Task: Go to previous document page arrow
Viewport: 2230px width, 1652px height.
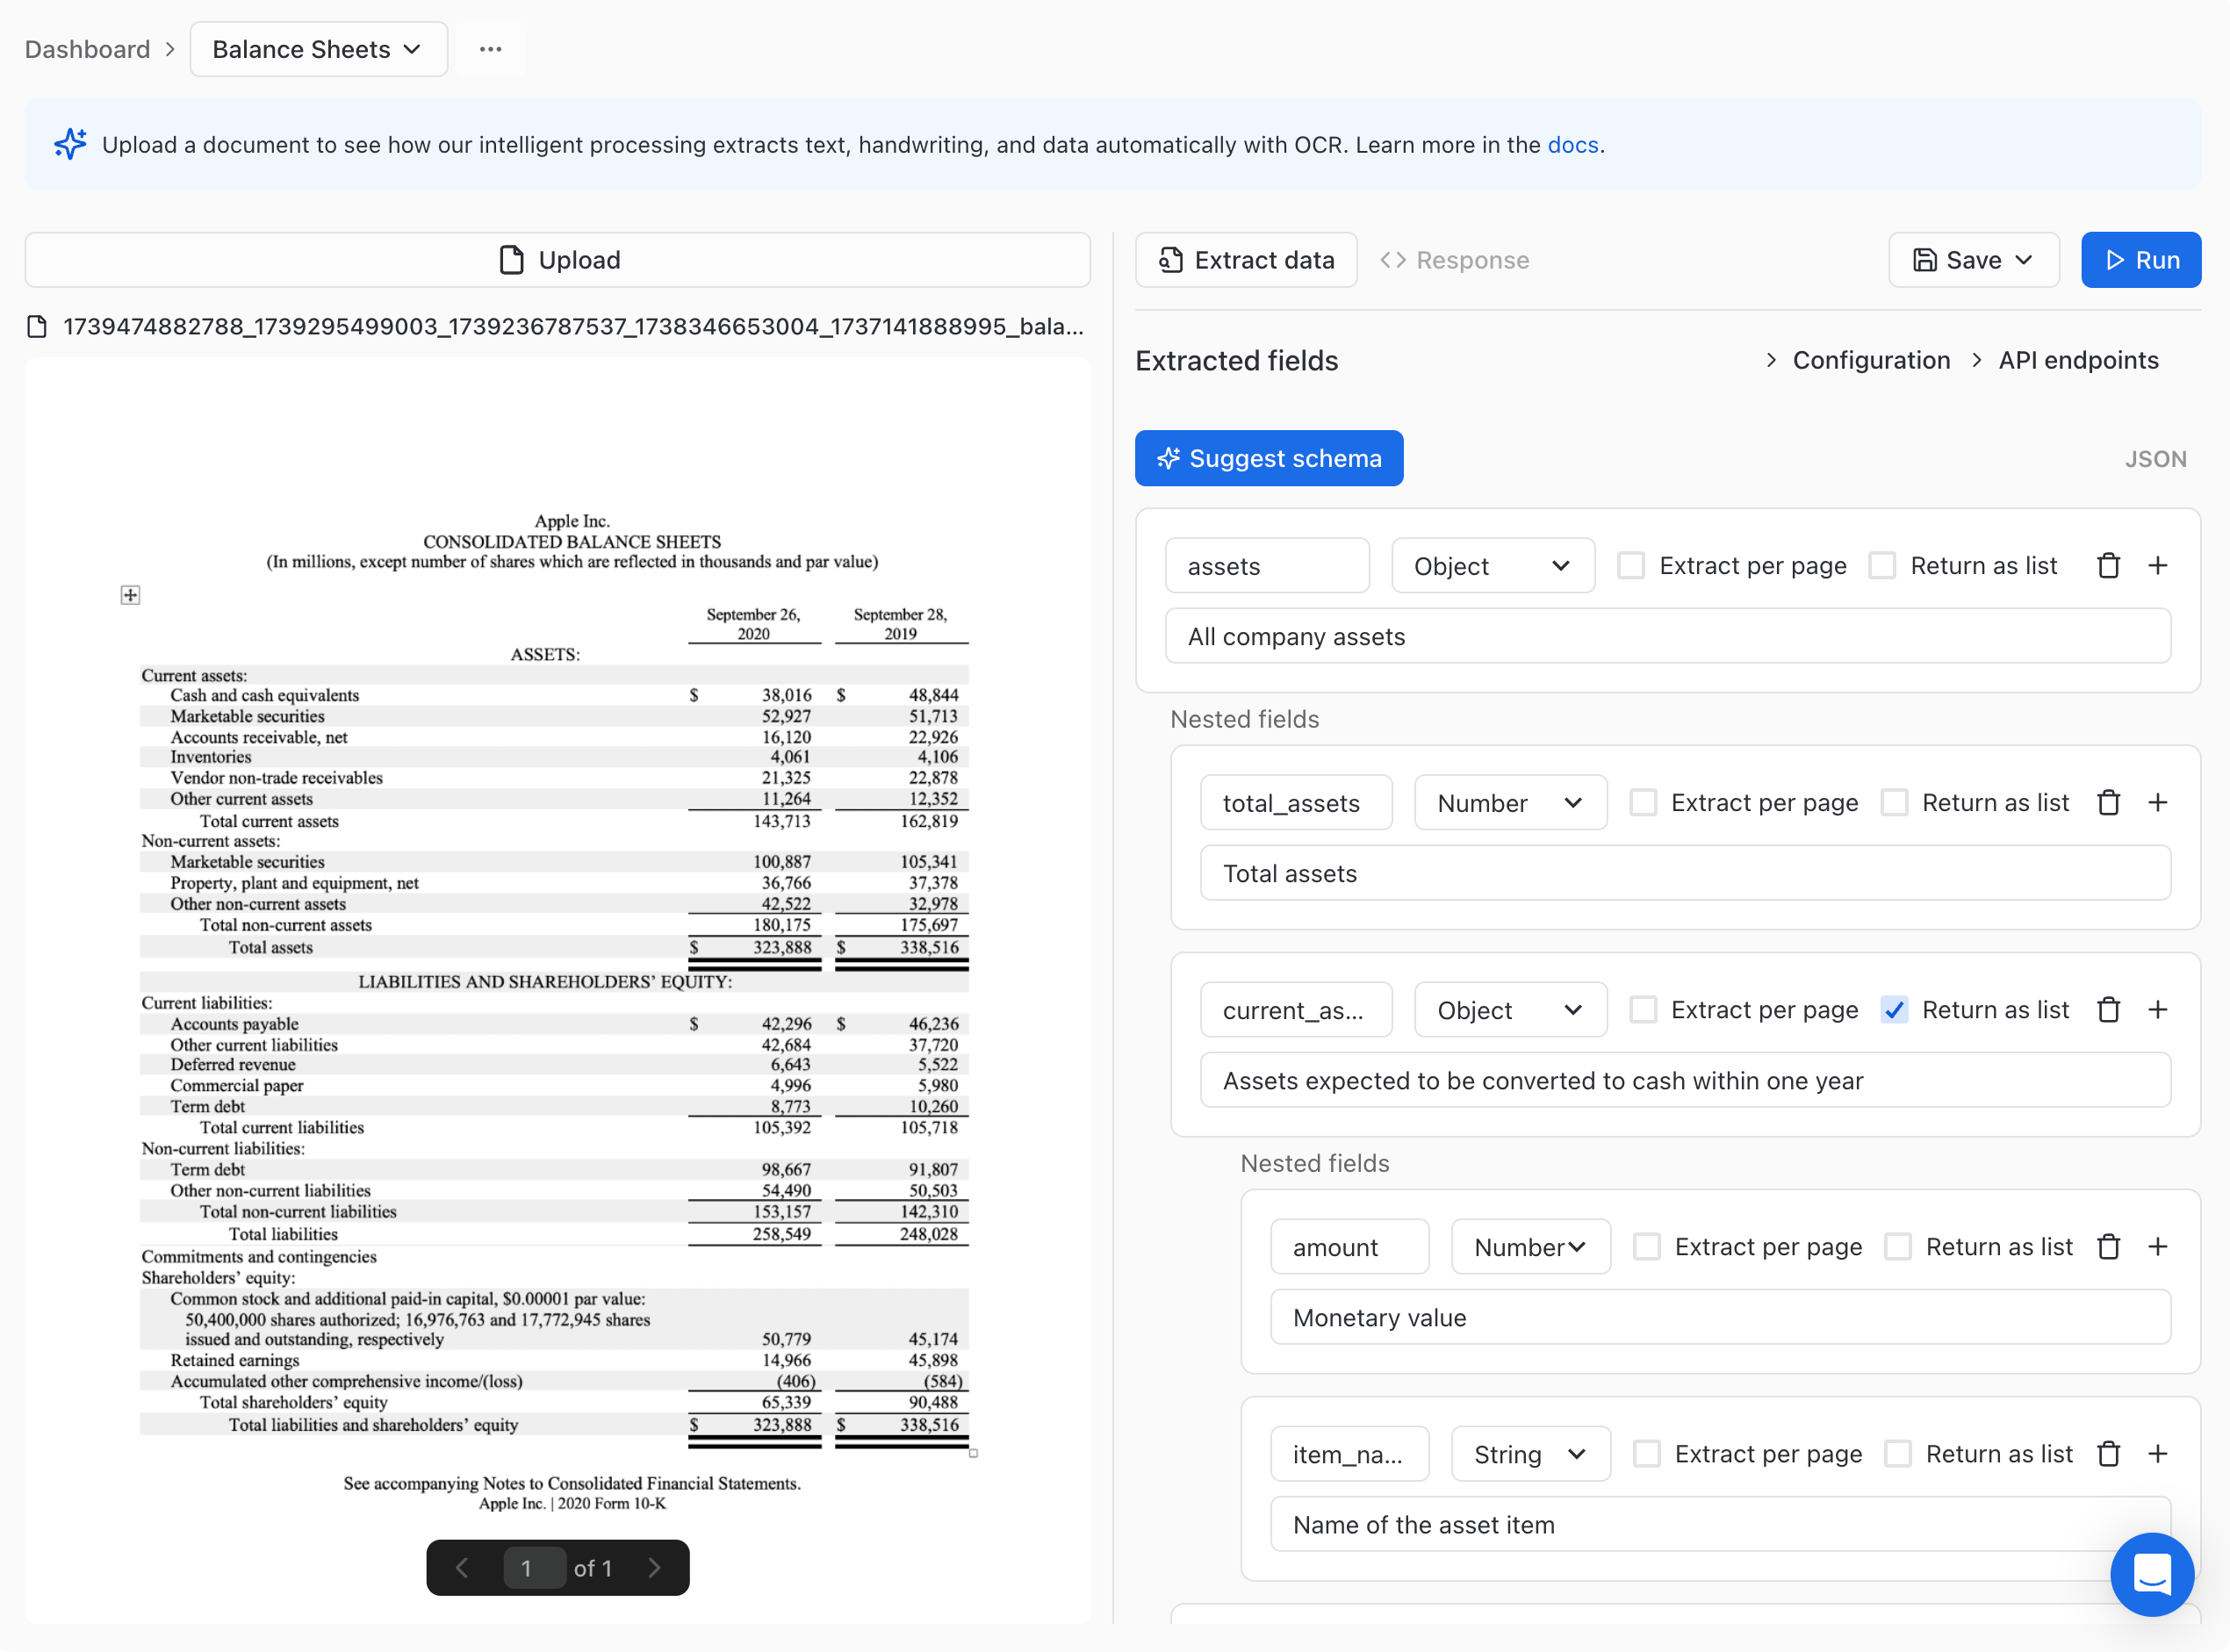Action: coord(462,1568)
